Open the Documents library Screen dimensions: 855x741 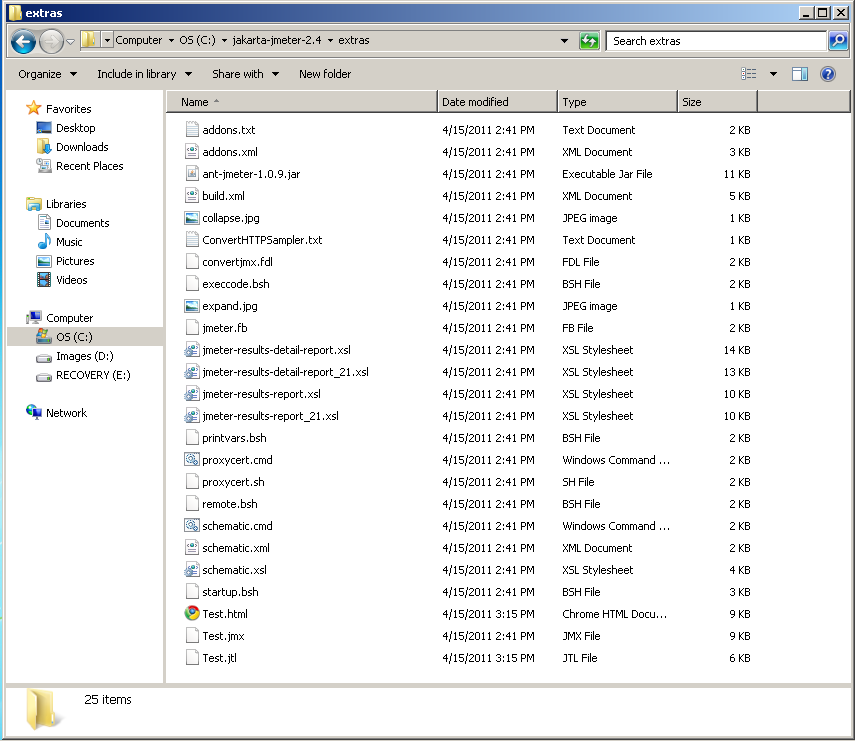[82, 223]
